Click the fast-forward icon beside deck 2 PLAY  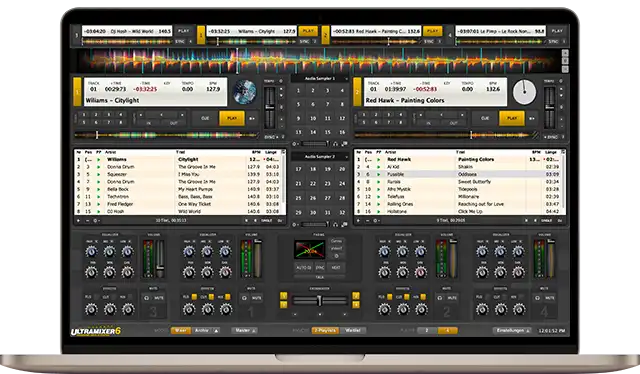coord(532,118)
